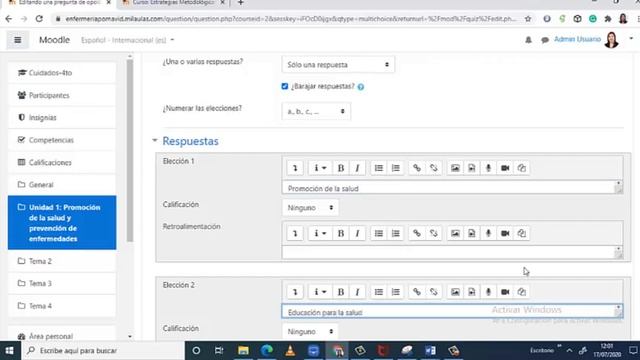Open Competencias in sidebar
Screen dimensions: 640x360
62,140
